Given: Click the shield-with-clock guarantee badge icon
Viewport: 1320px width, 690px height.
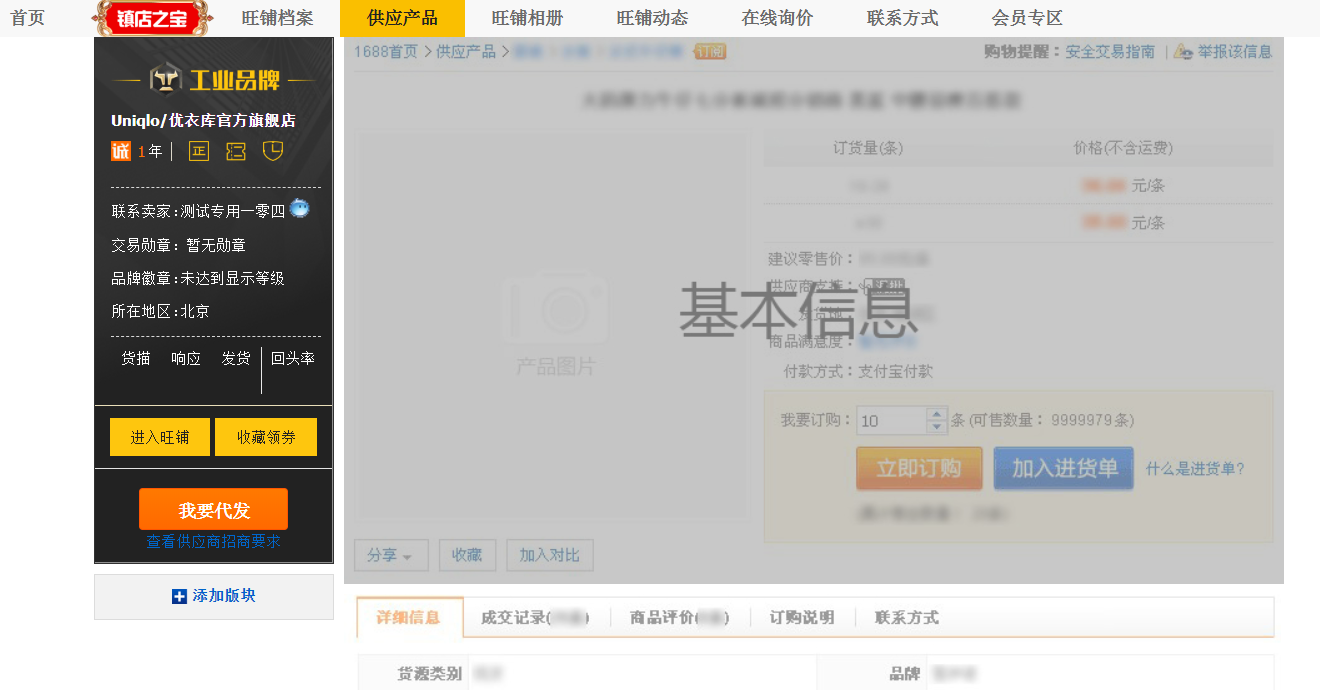Looking at the screenshot, I should (x=272, y=151).
